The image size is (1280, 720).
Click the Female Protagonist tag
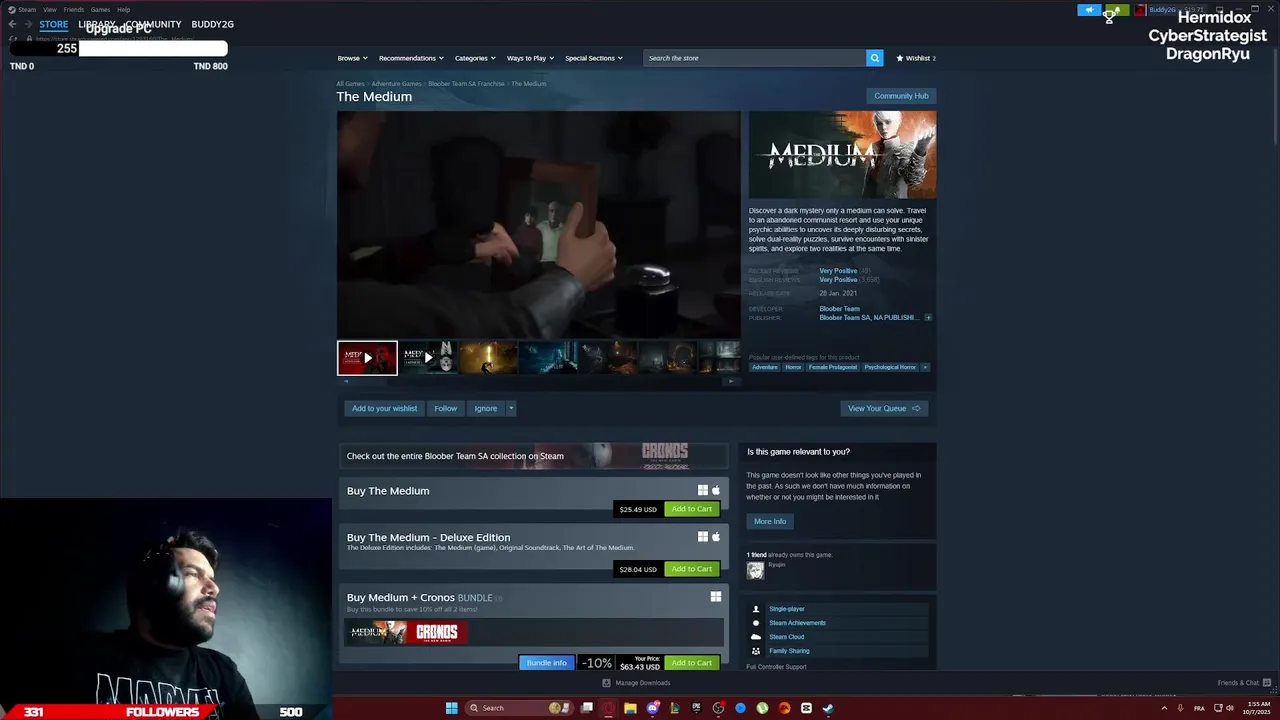pyautogui.click(x=833, y=367)
